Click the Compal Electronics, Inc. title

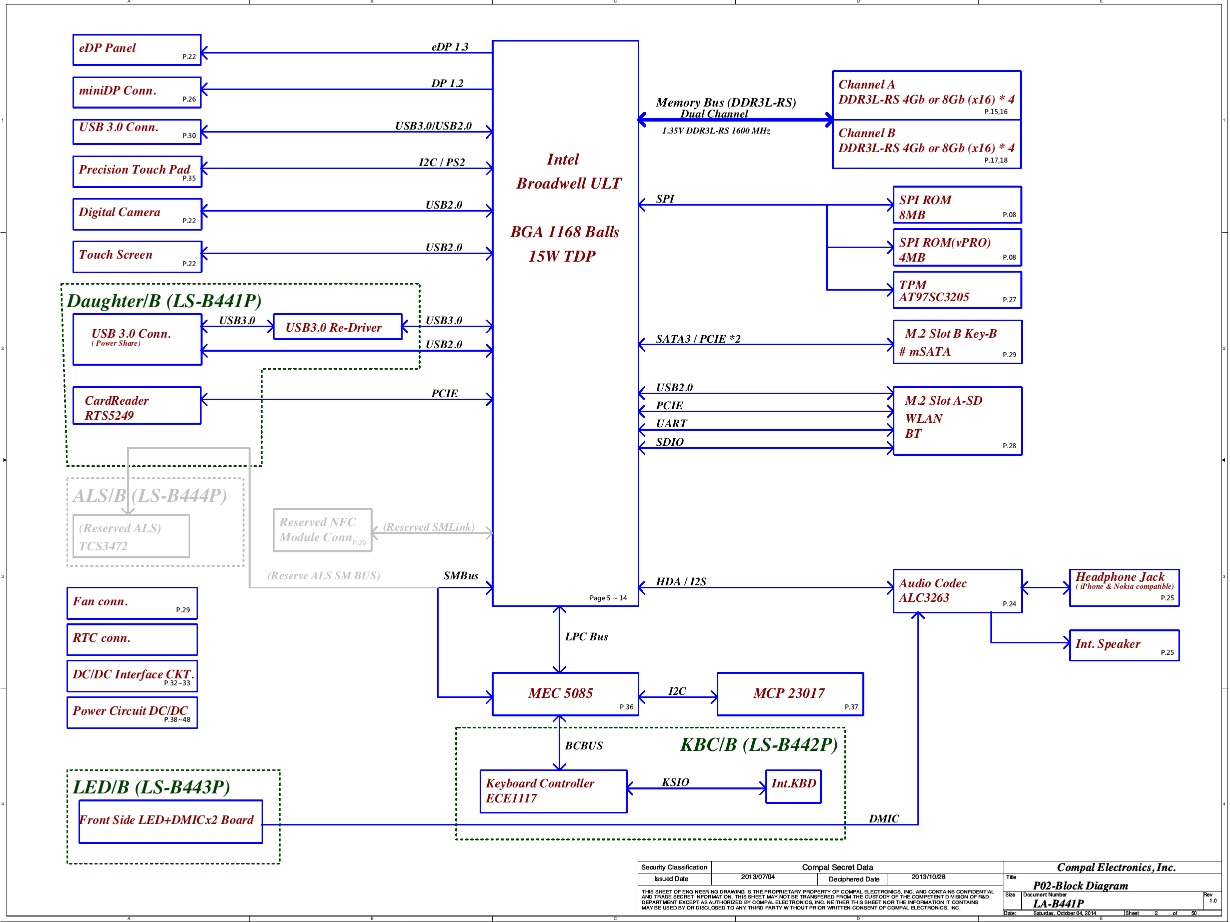click(x=1117, y=868)
